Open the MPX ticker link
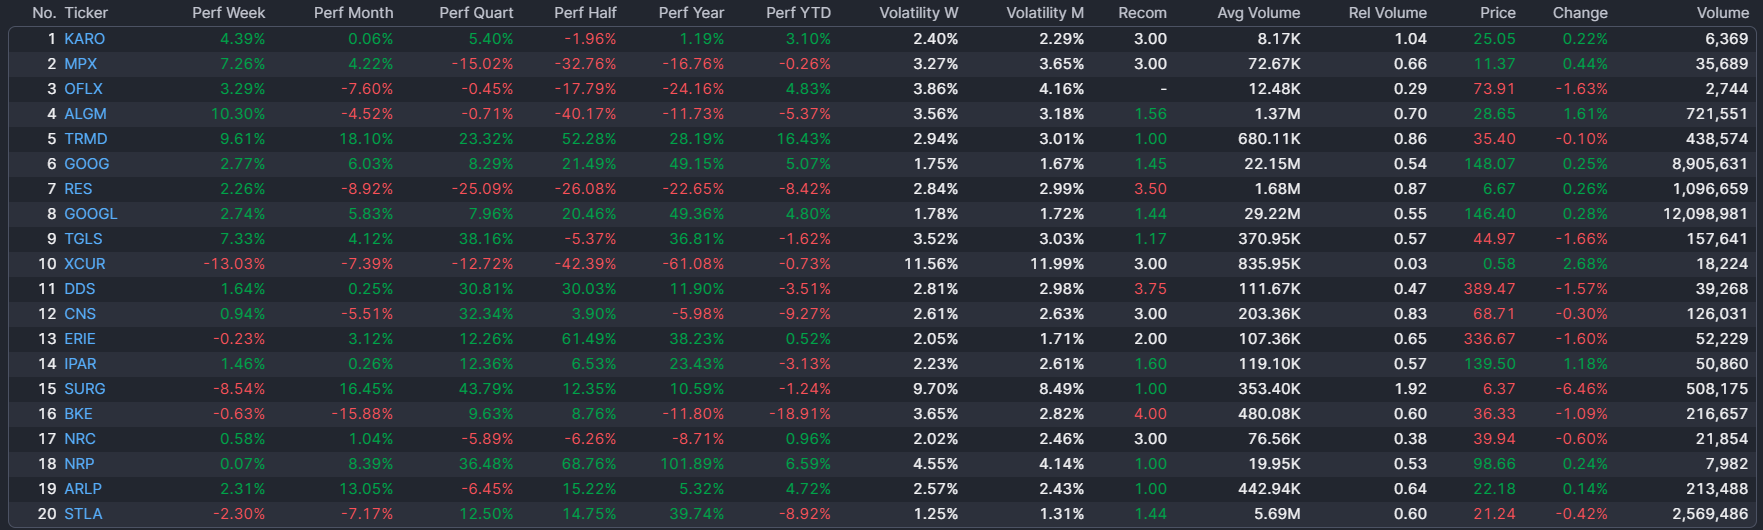 point(81,64)
